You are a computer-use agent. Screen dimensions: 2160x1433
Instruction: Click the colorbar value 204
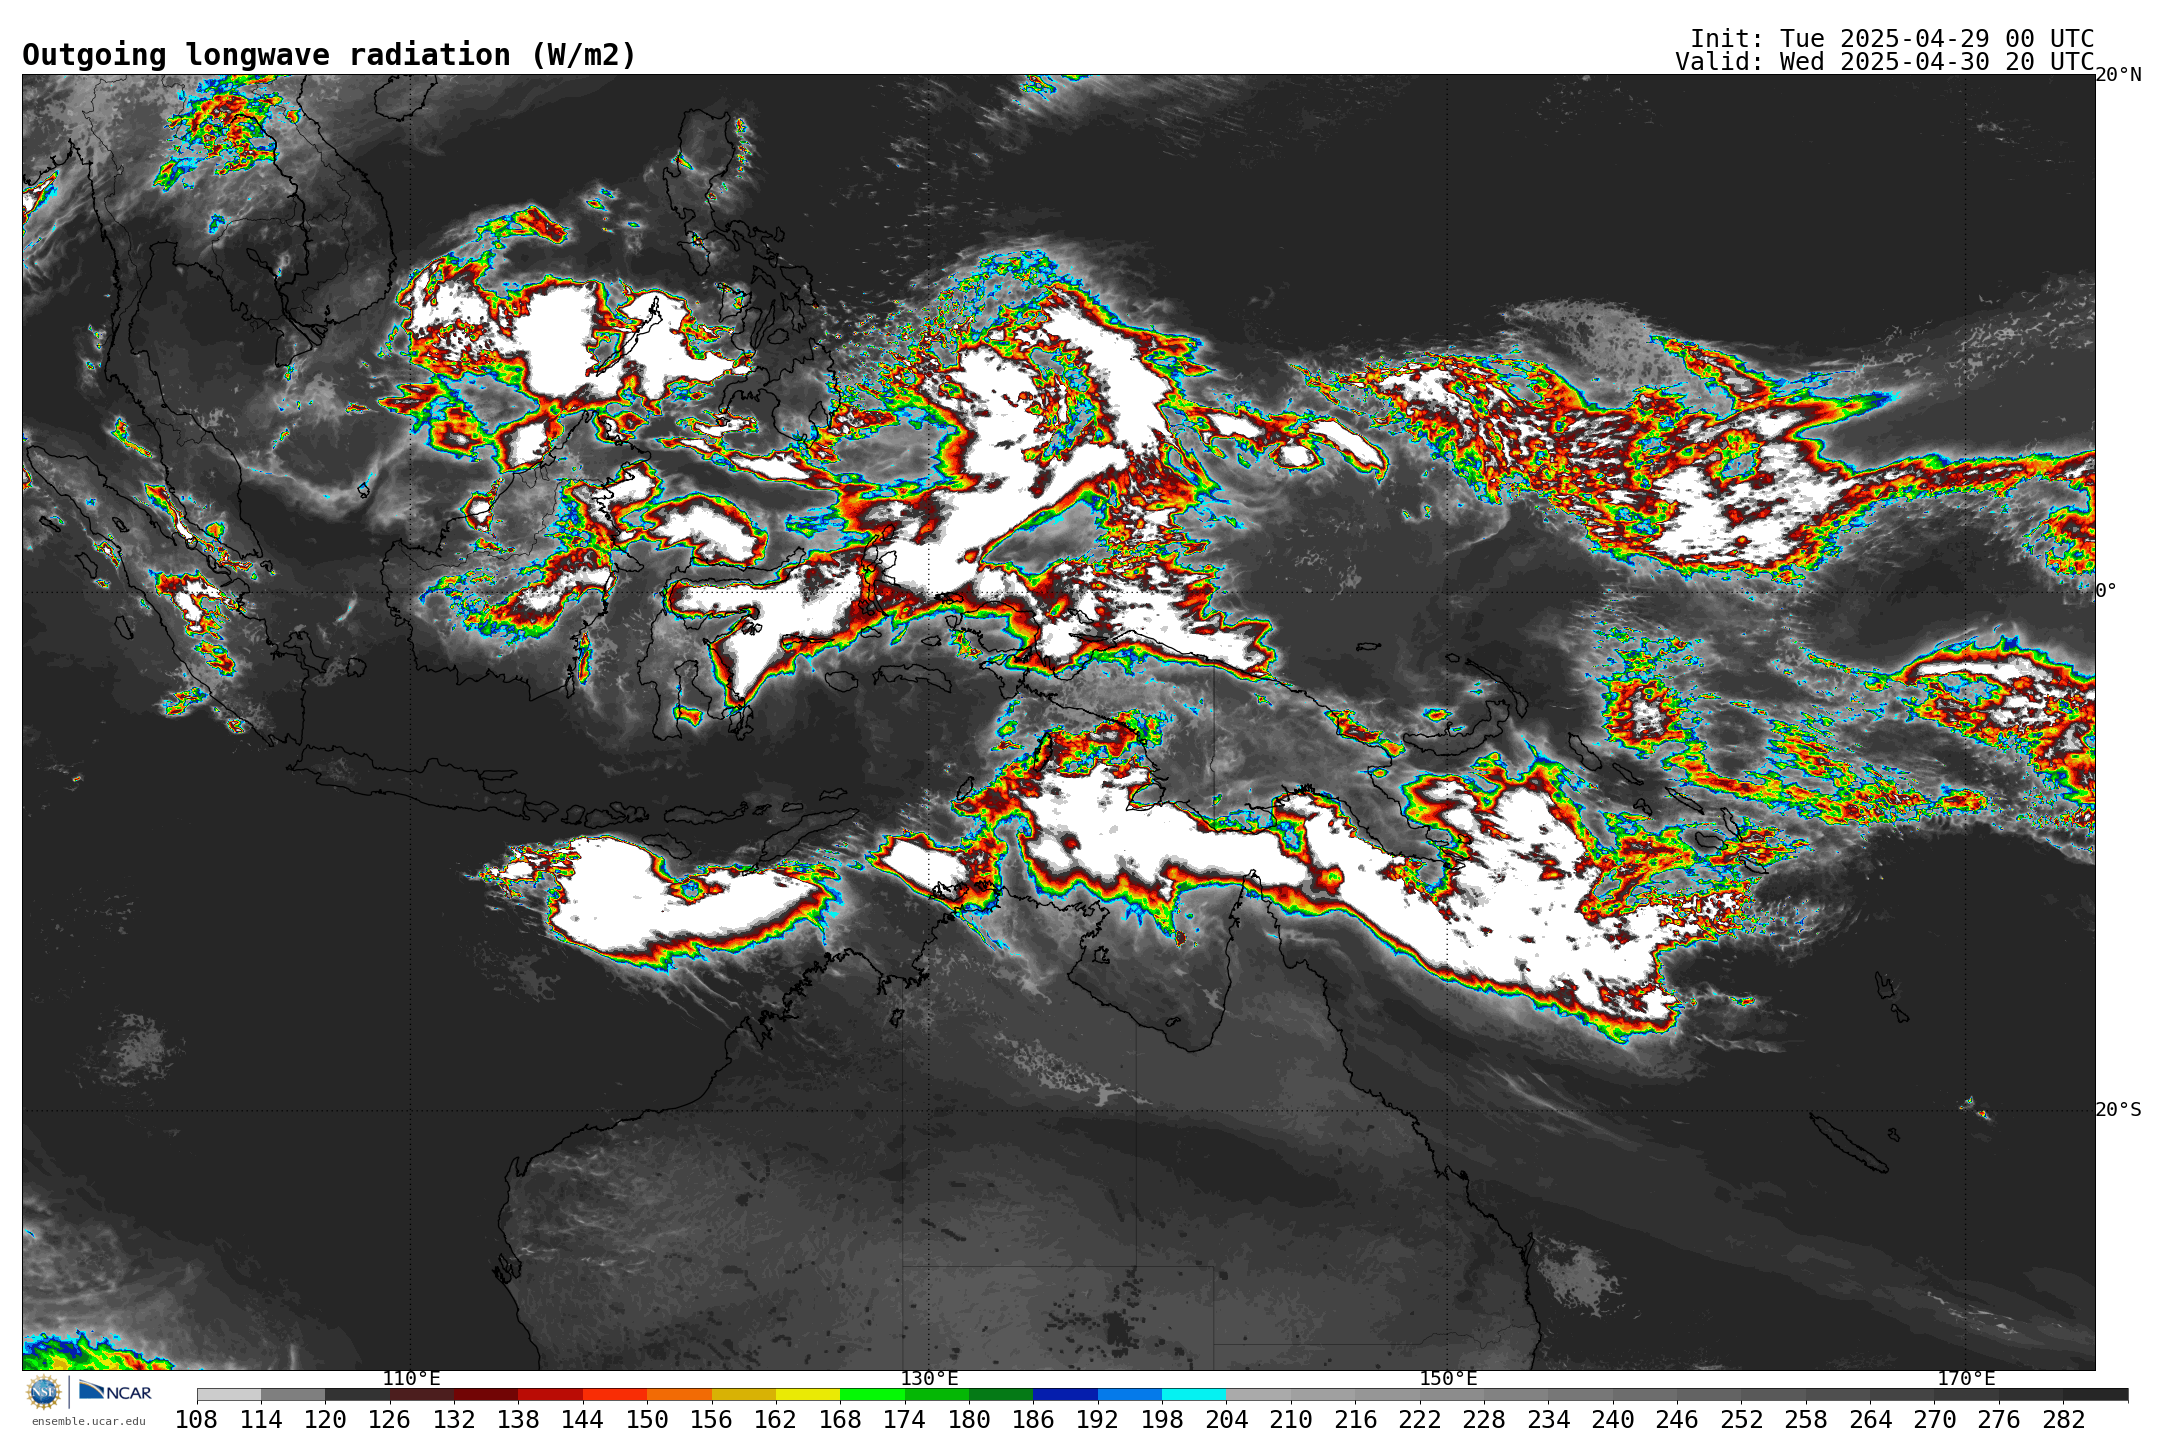pyautogui.click(x=1227, y=1420)
